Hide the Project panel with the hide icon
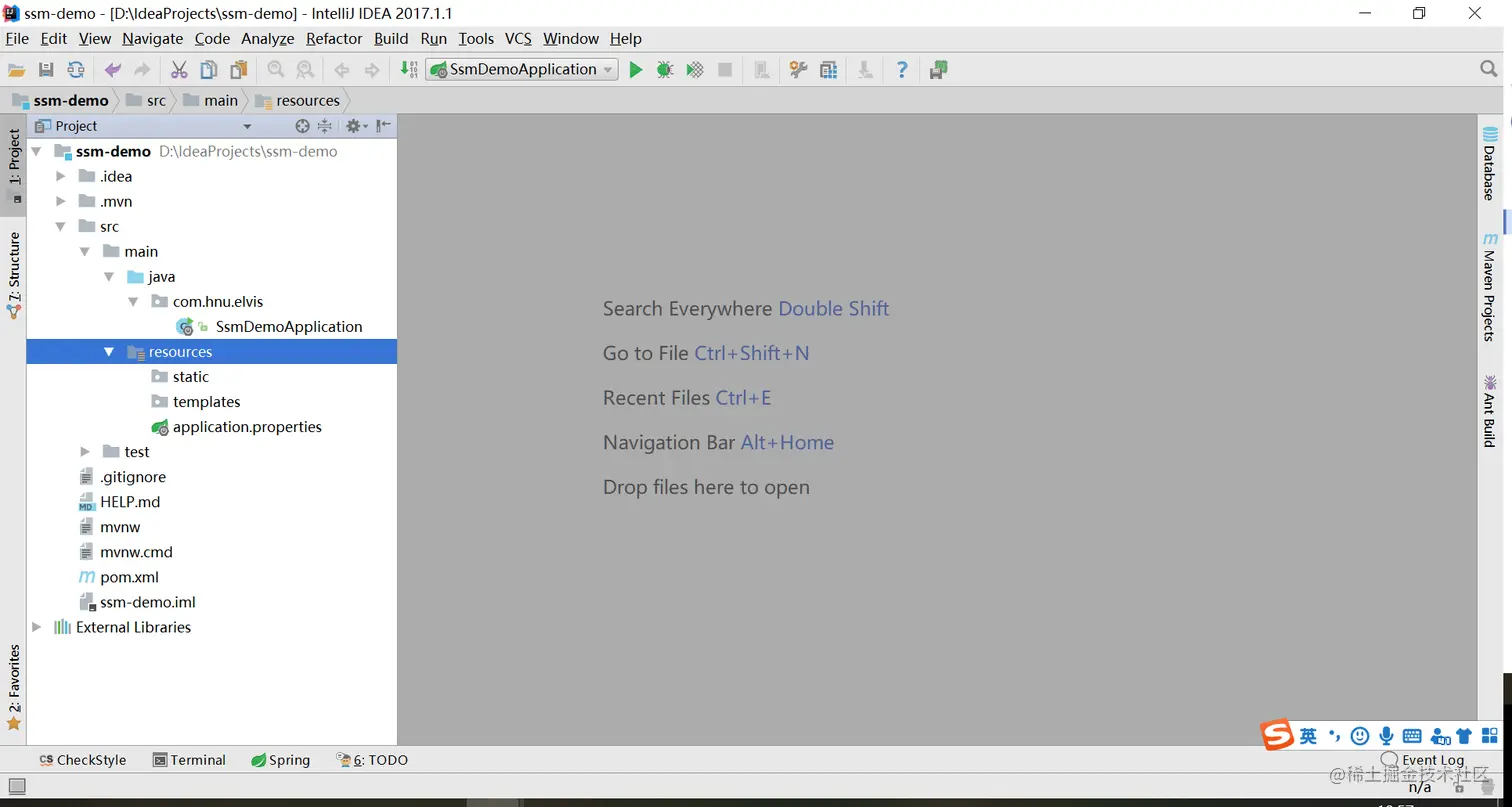Image resolution: width=1512 pixels, height=807 pixels. pos(384,126)
